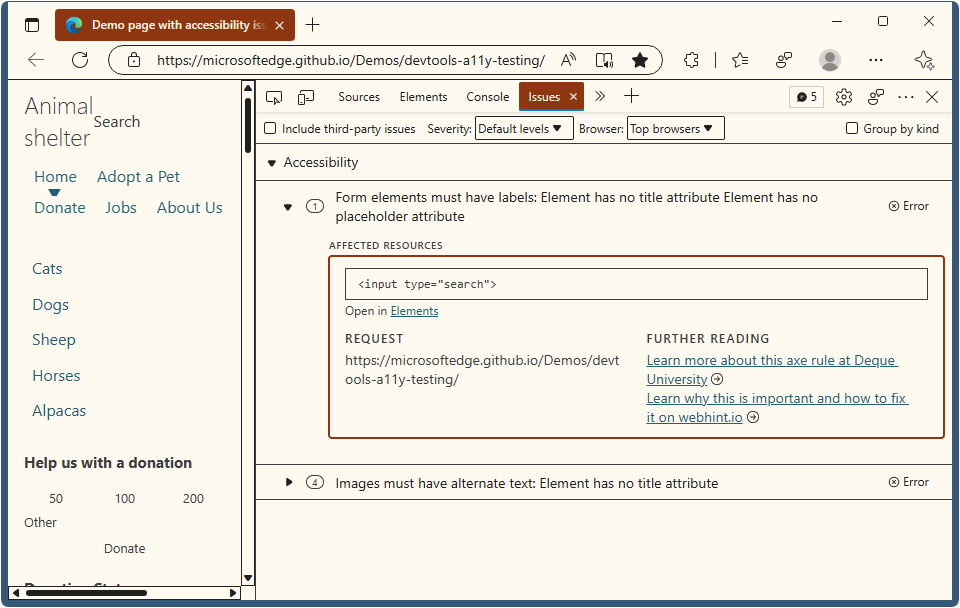960x608 pixels.
Task: Open the Browser Top browsers dropdown
Action: [675, 128]
